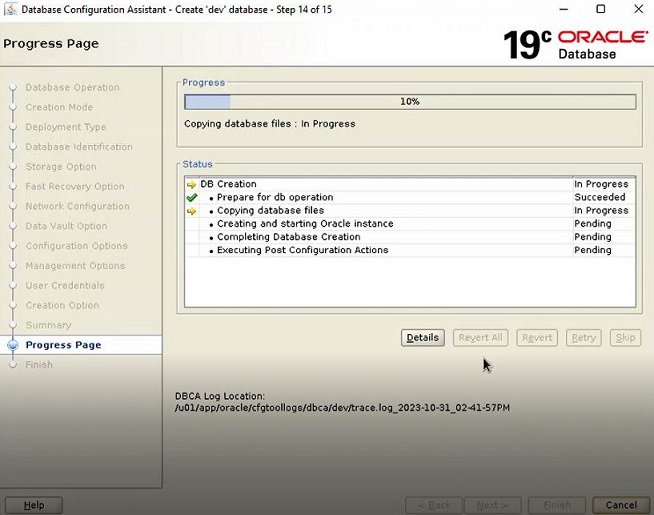Select Management Options step in sidebar
The width and height of the screenshot is (654, 515).
pyautogui.click(x=75, y=266)
